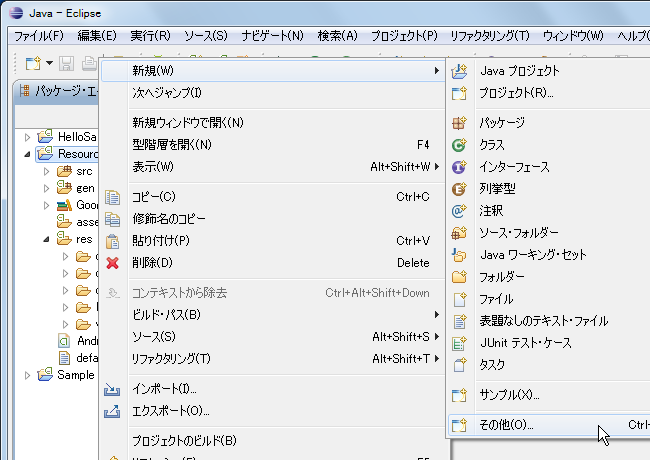Click the タスク new task icon

point(459,365)
